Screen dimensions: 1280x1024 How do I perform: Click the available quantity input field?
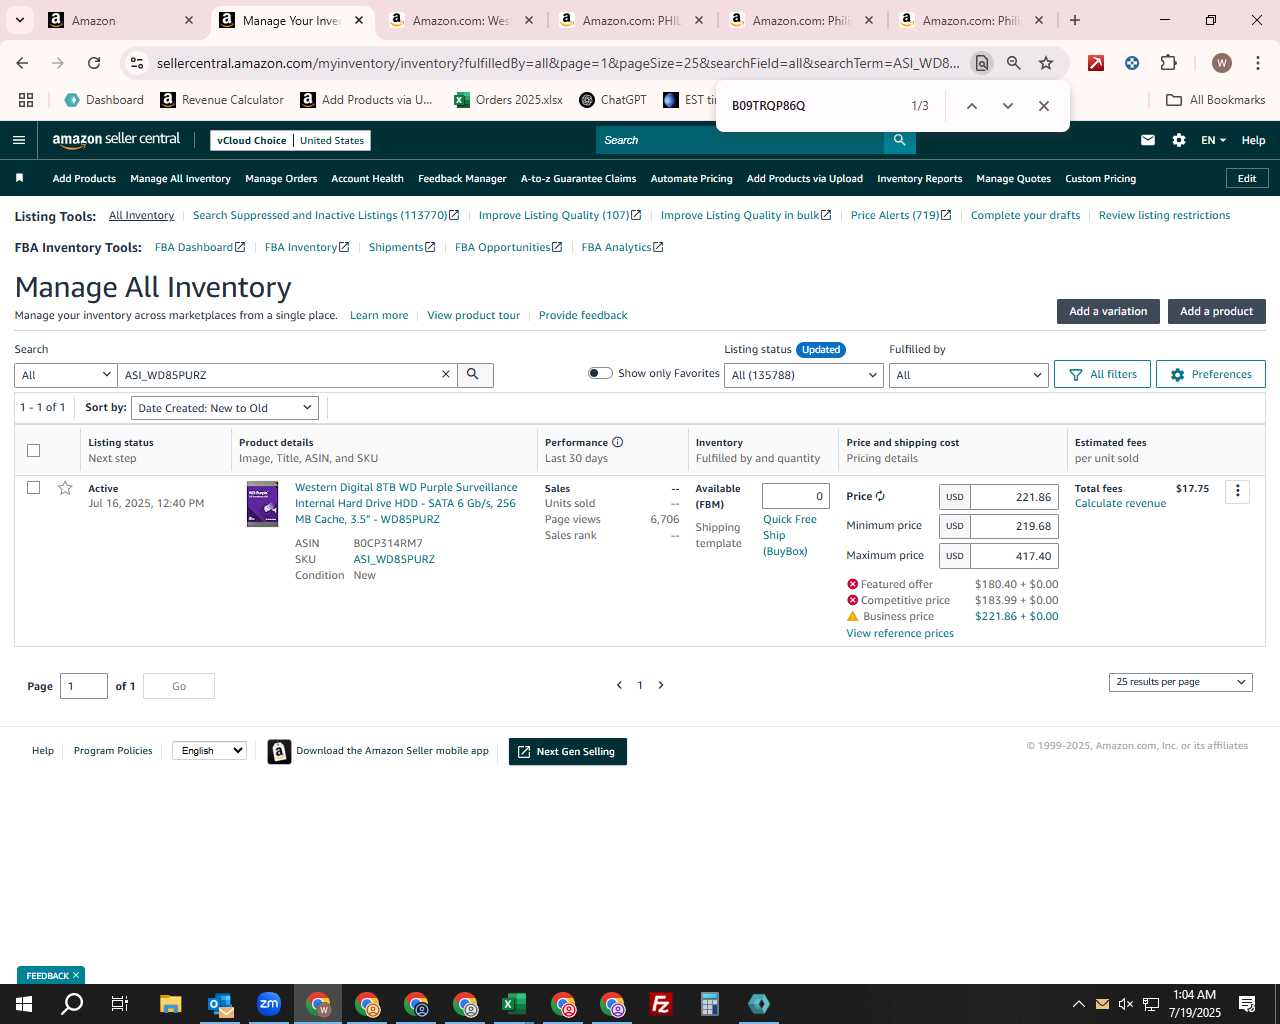796,496
